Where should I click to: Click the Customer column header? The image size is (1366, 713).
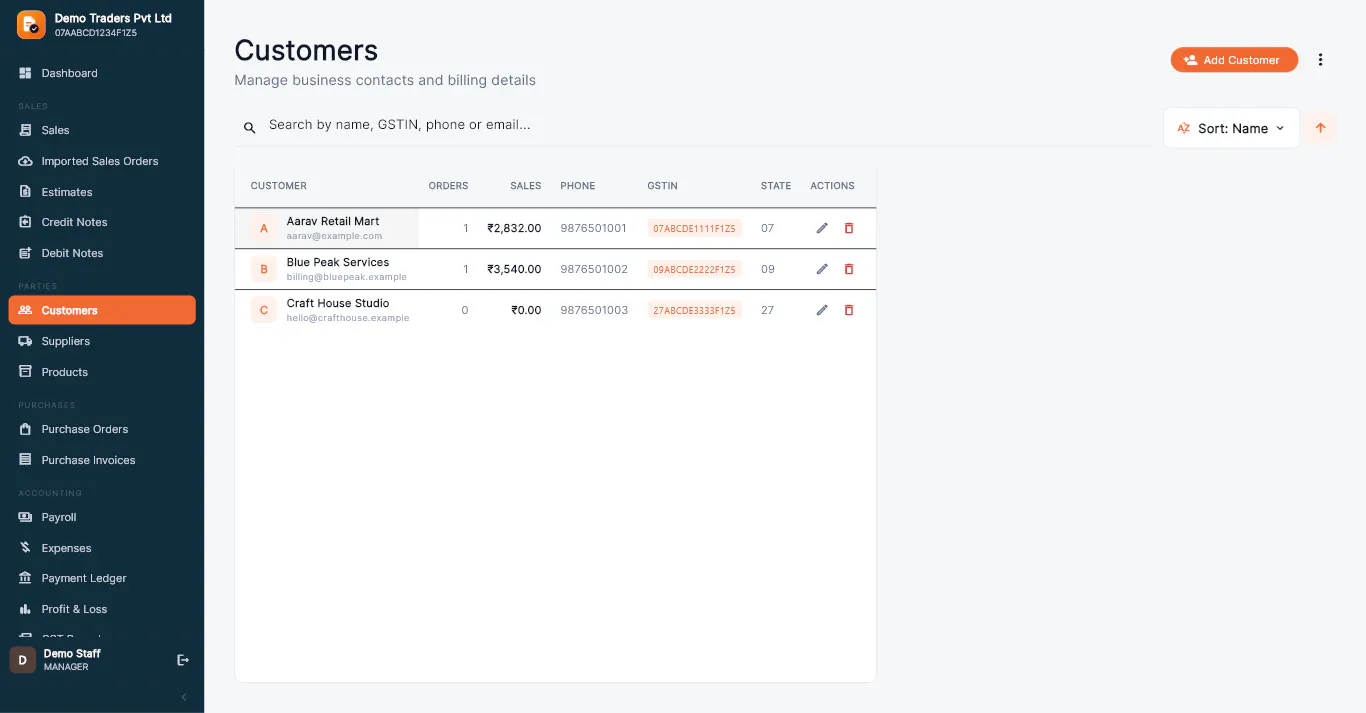279,186
